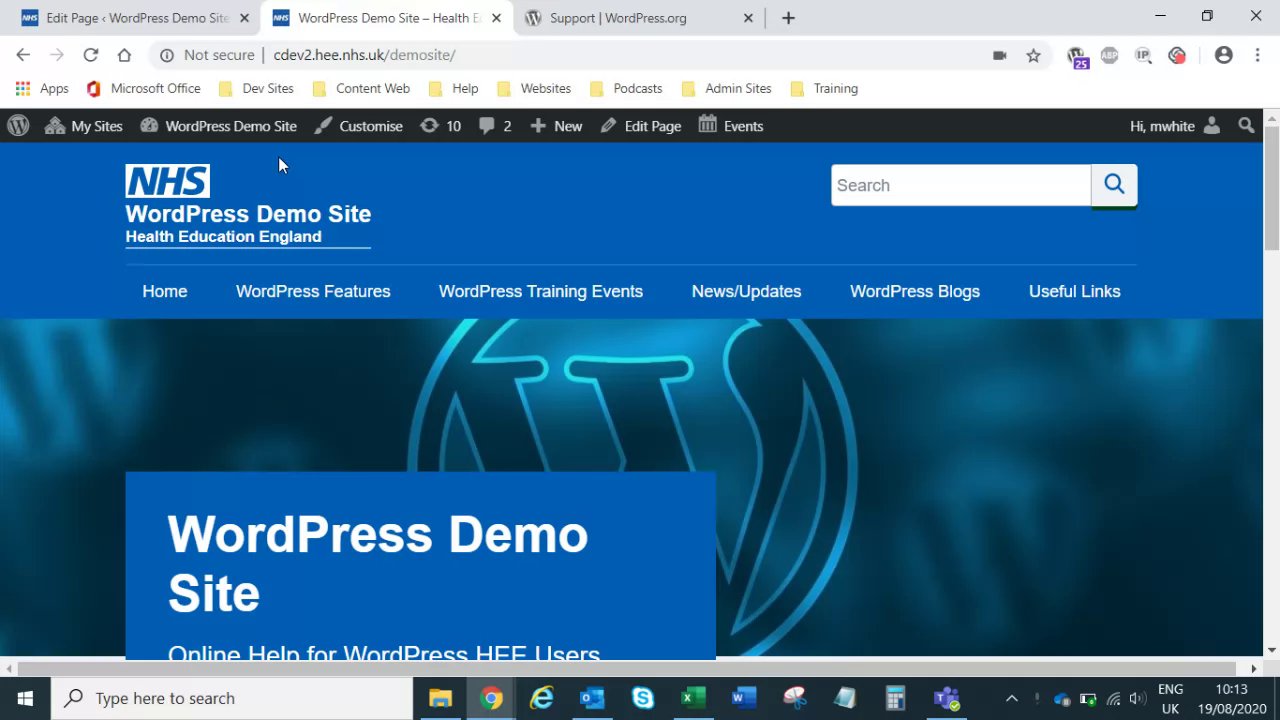Viewport: 1280px width, 720px height.
Task: Click the NHS logo
Action: (x=167, y=181)
